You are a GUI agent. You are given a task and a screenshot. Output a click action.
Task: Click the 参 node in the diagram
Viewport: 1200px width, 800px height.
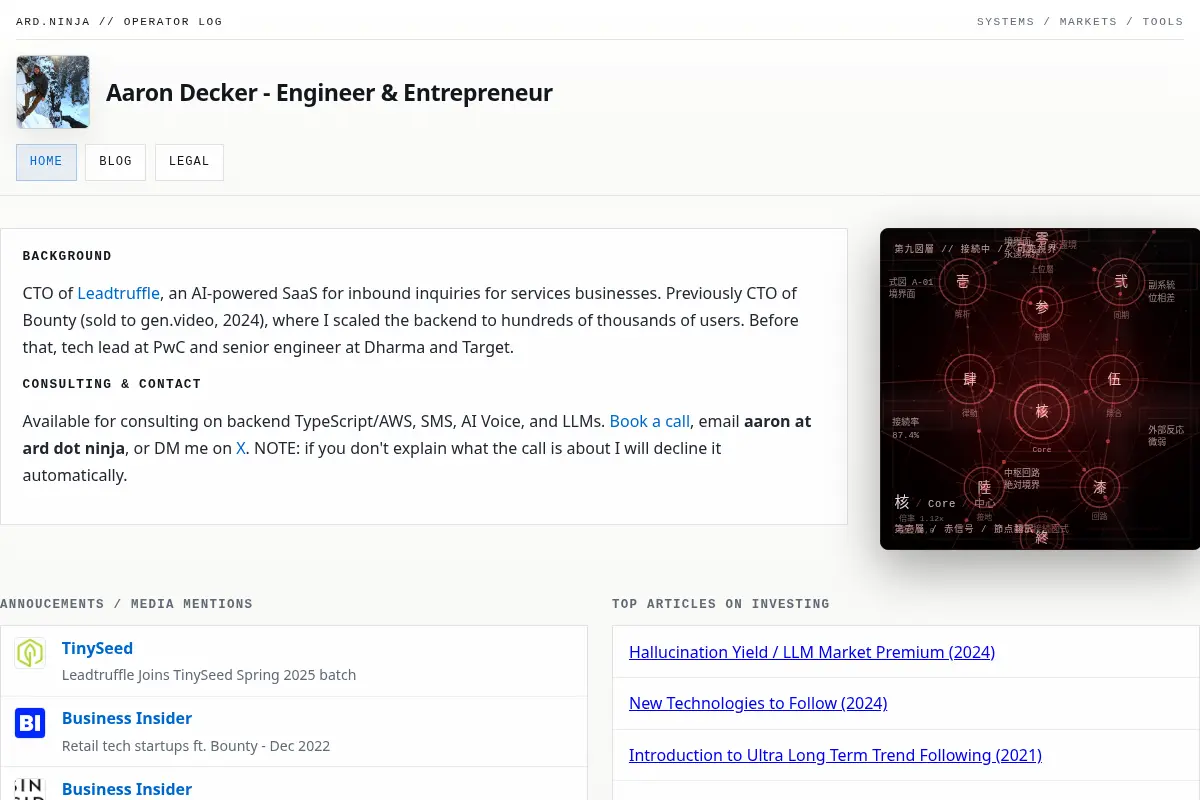(1042, 307)
